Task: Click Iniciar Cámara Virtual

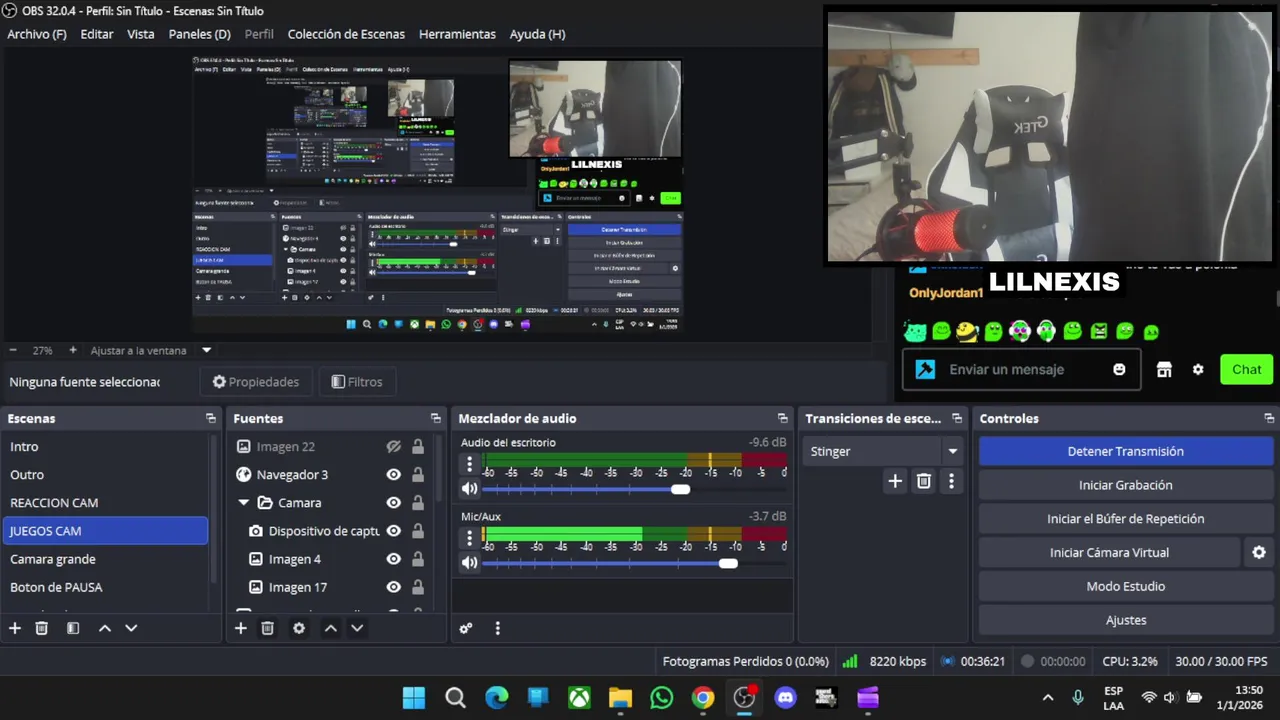Action: (x=1109, y=552)
